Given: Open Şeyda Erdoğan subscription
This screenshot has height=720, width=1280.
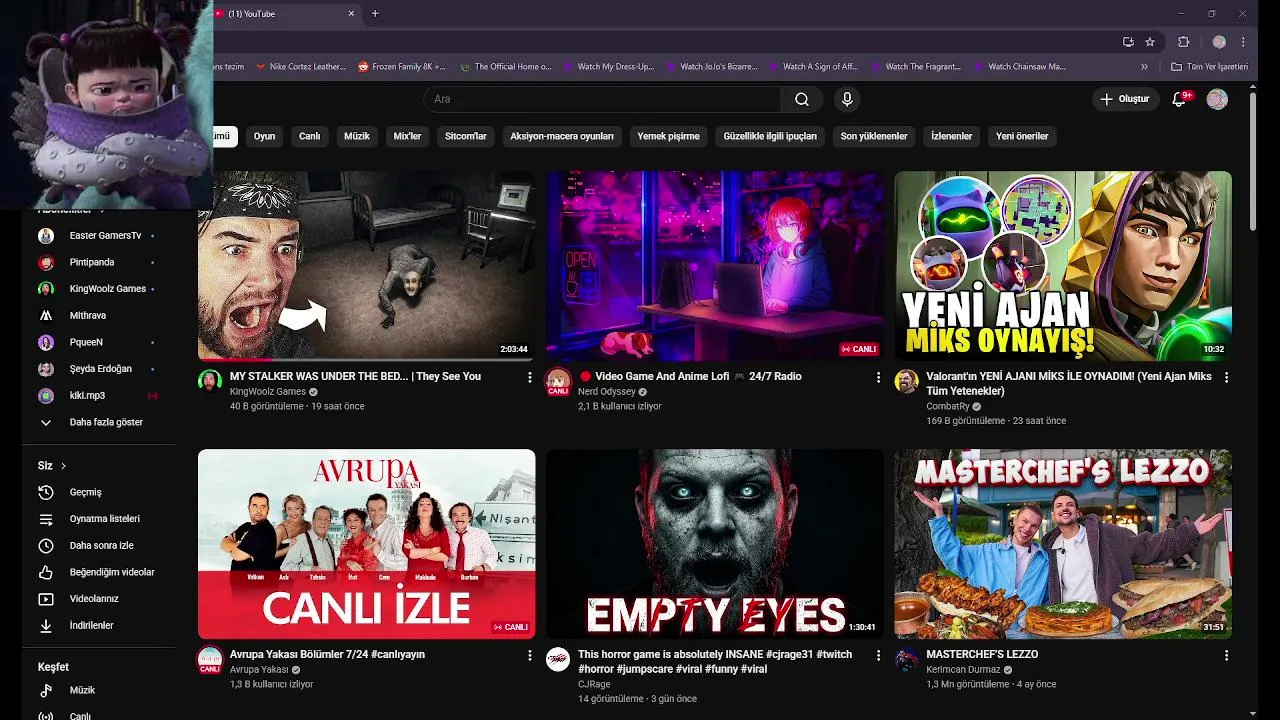Looking at the screenshot, I should click(x=98, y=369).
